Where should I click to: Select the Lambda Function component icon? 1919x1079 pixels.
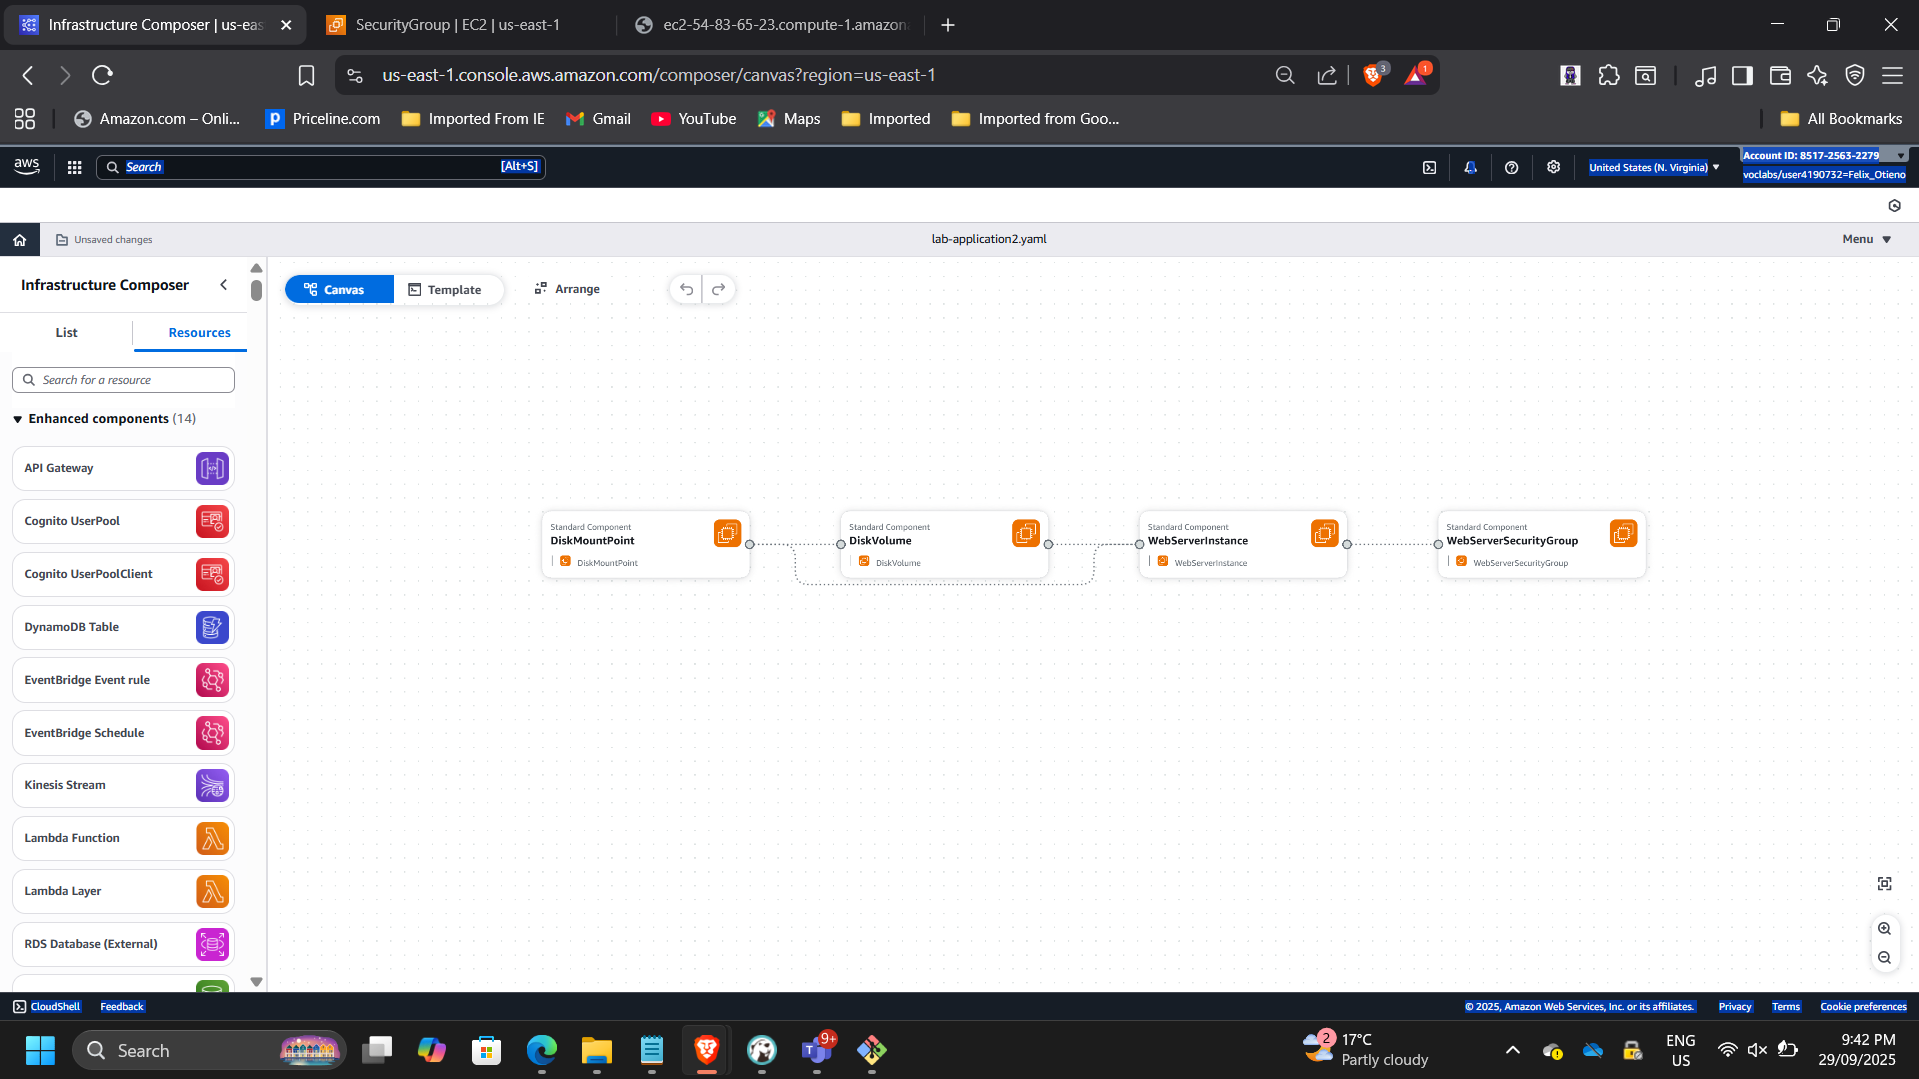211,838
